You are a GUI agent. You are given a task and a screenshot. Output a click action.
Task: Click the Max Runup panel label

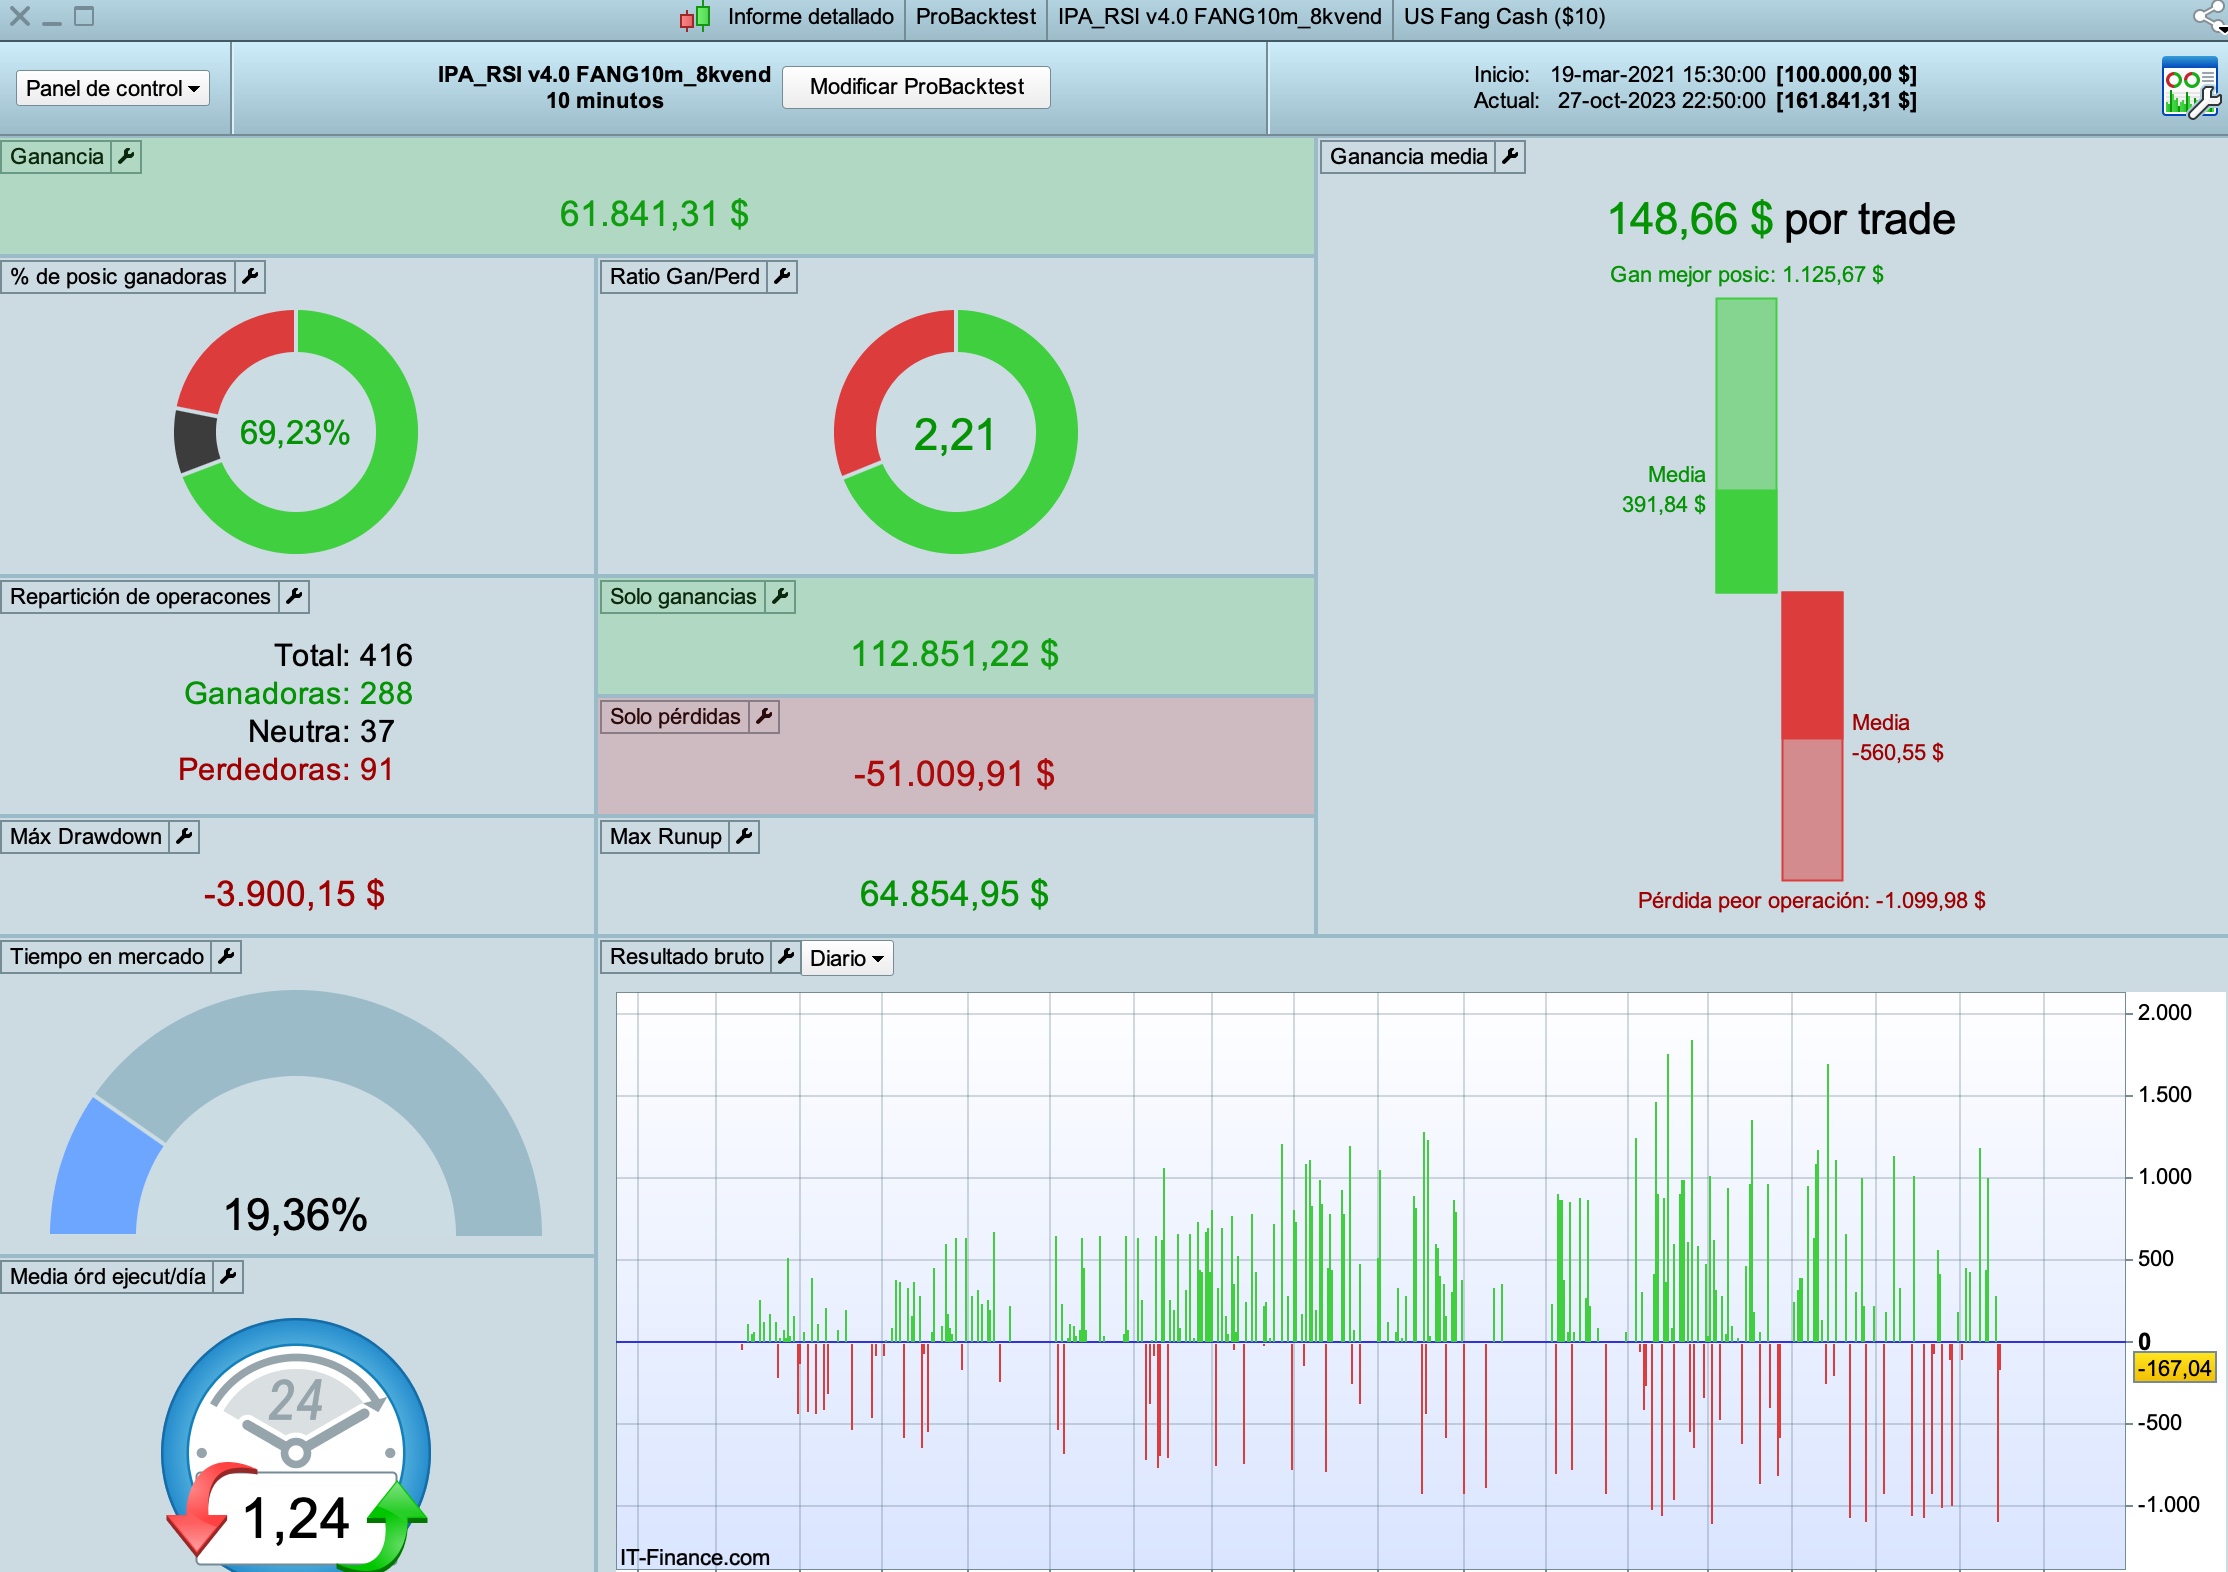coord(666,837)
